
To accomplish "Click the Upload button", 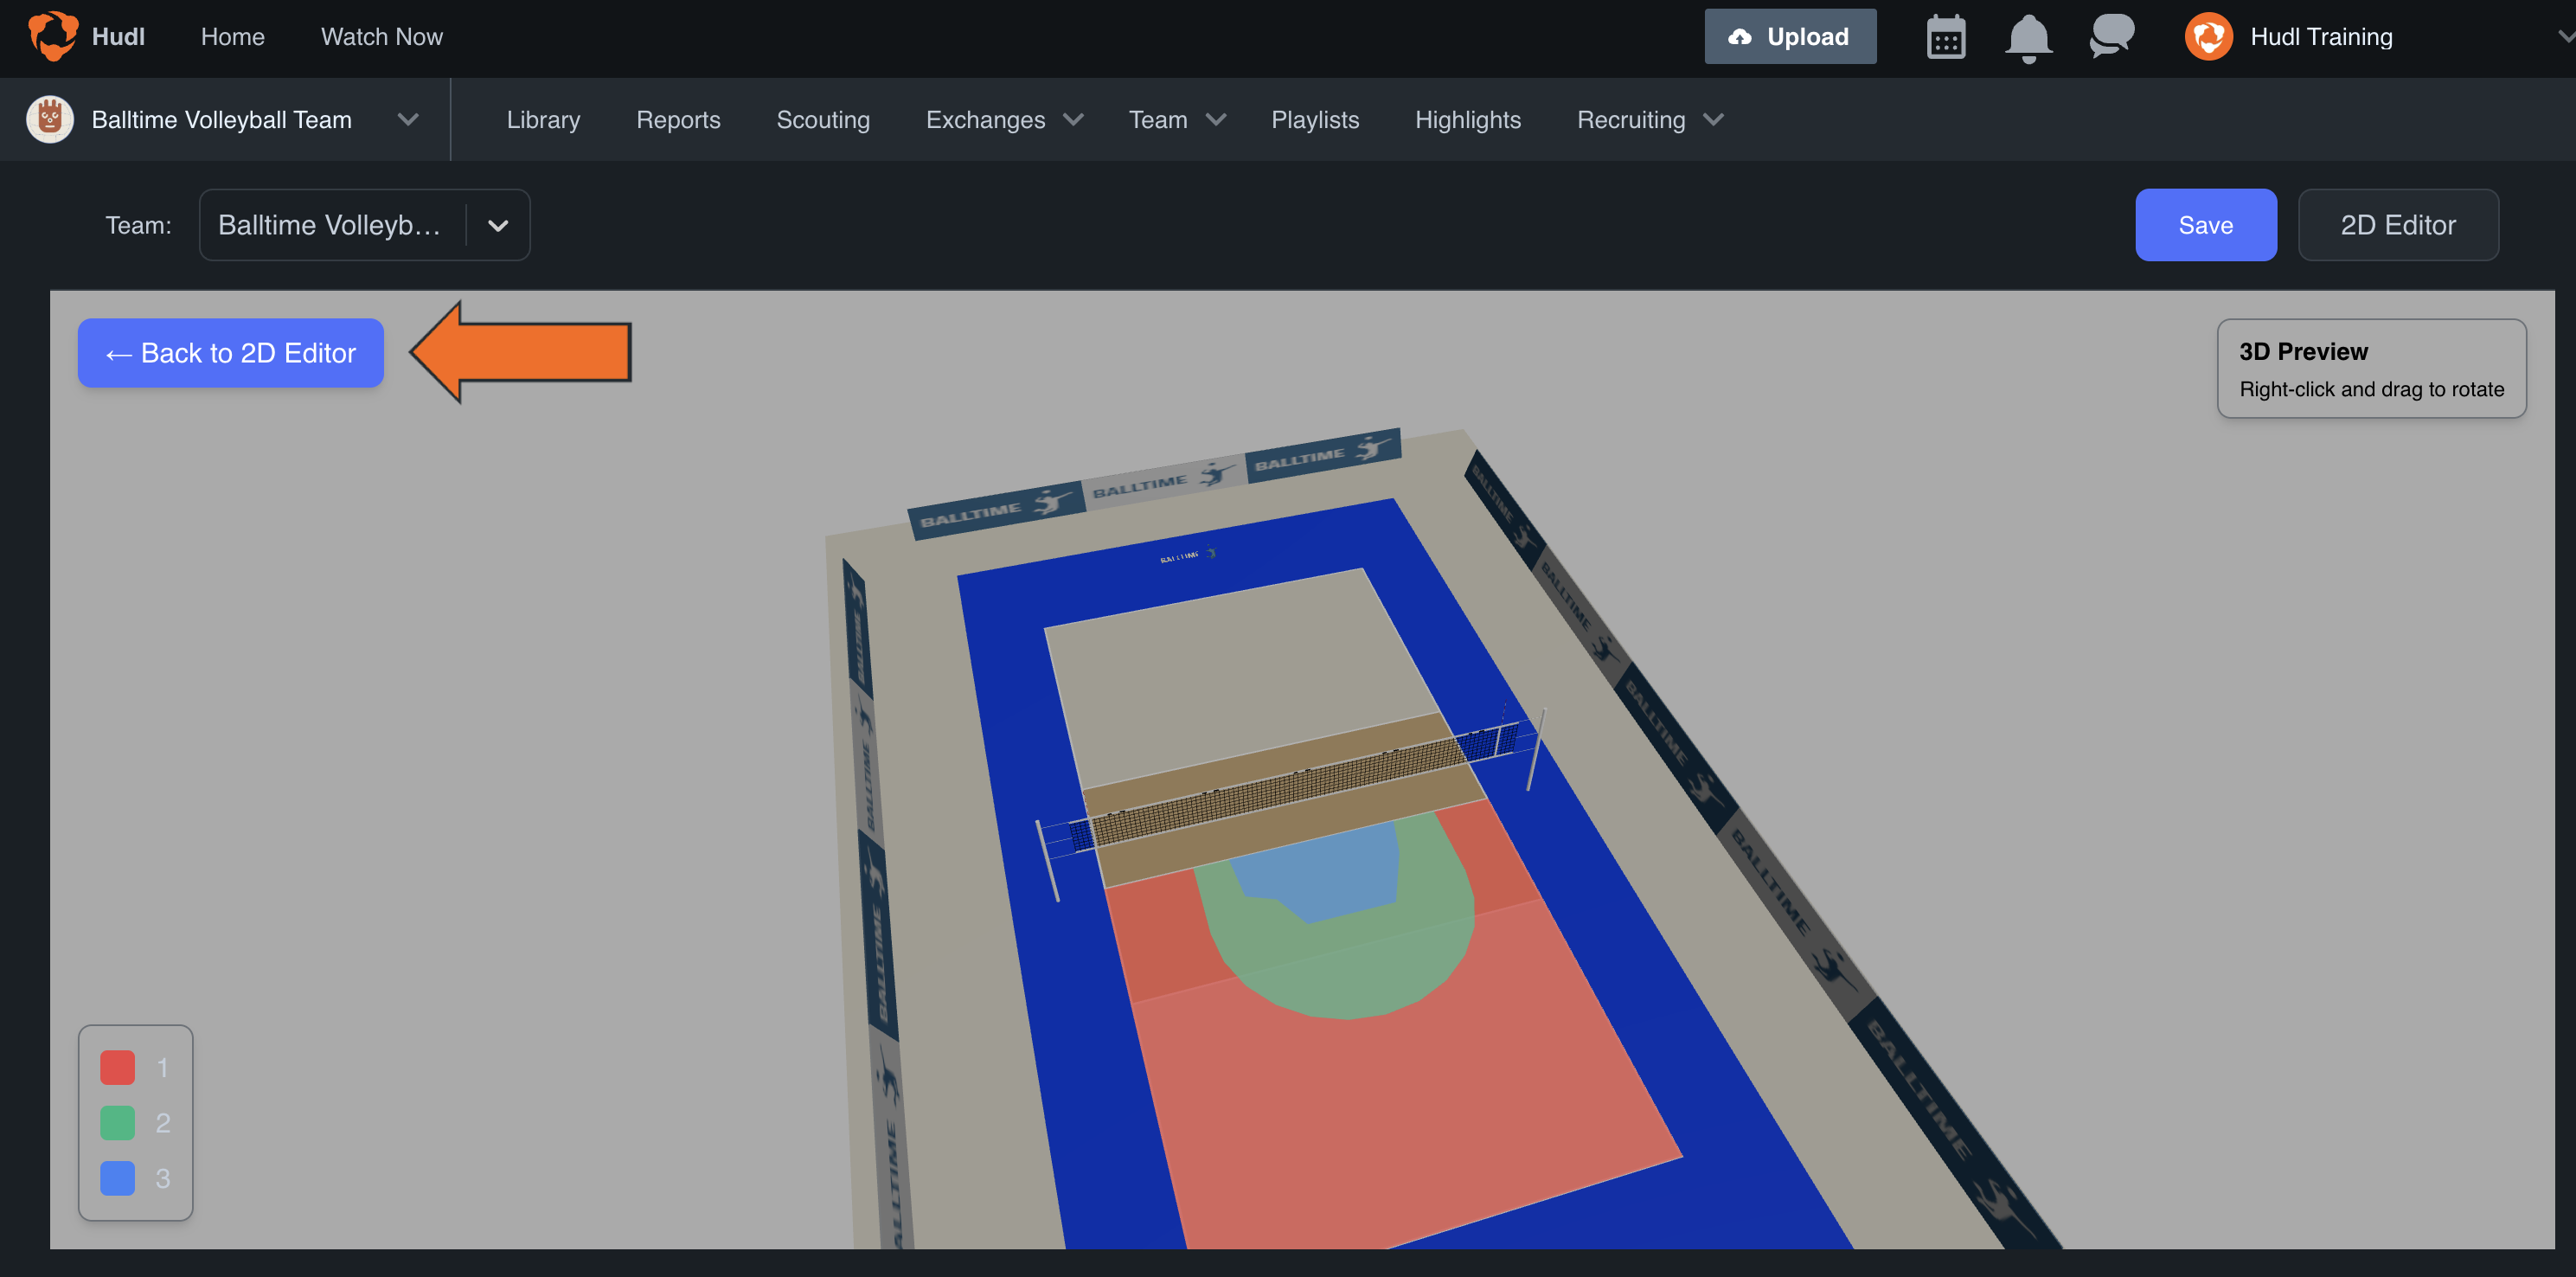I will (1790, 37).
